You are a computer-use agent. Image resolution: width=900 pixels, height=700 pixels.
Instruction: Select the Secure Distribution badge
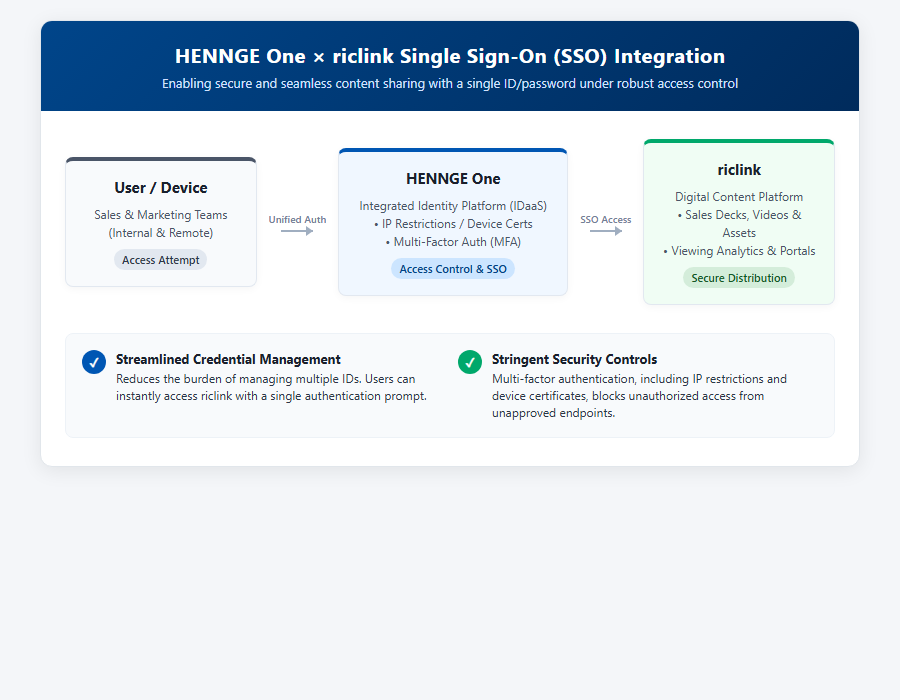(739, 278)
